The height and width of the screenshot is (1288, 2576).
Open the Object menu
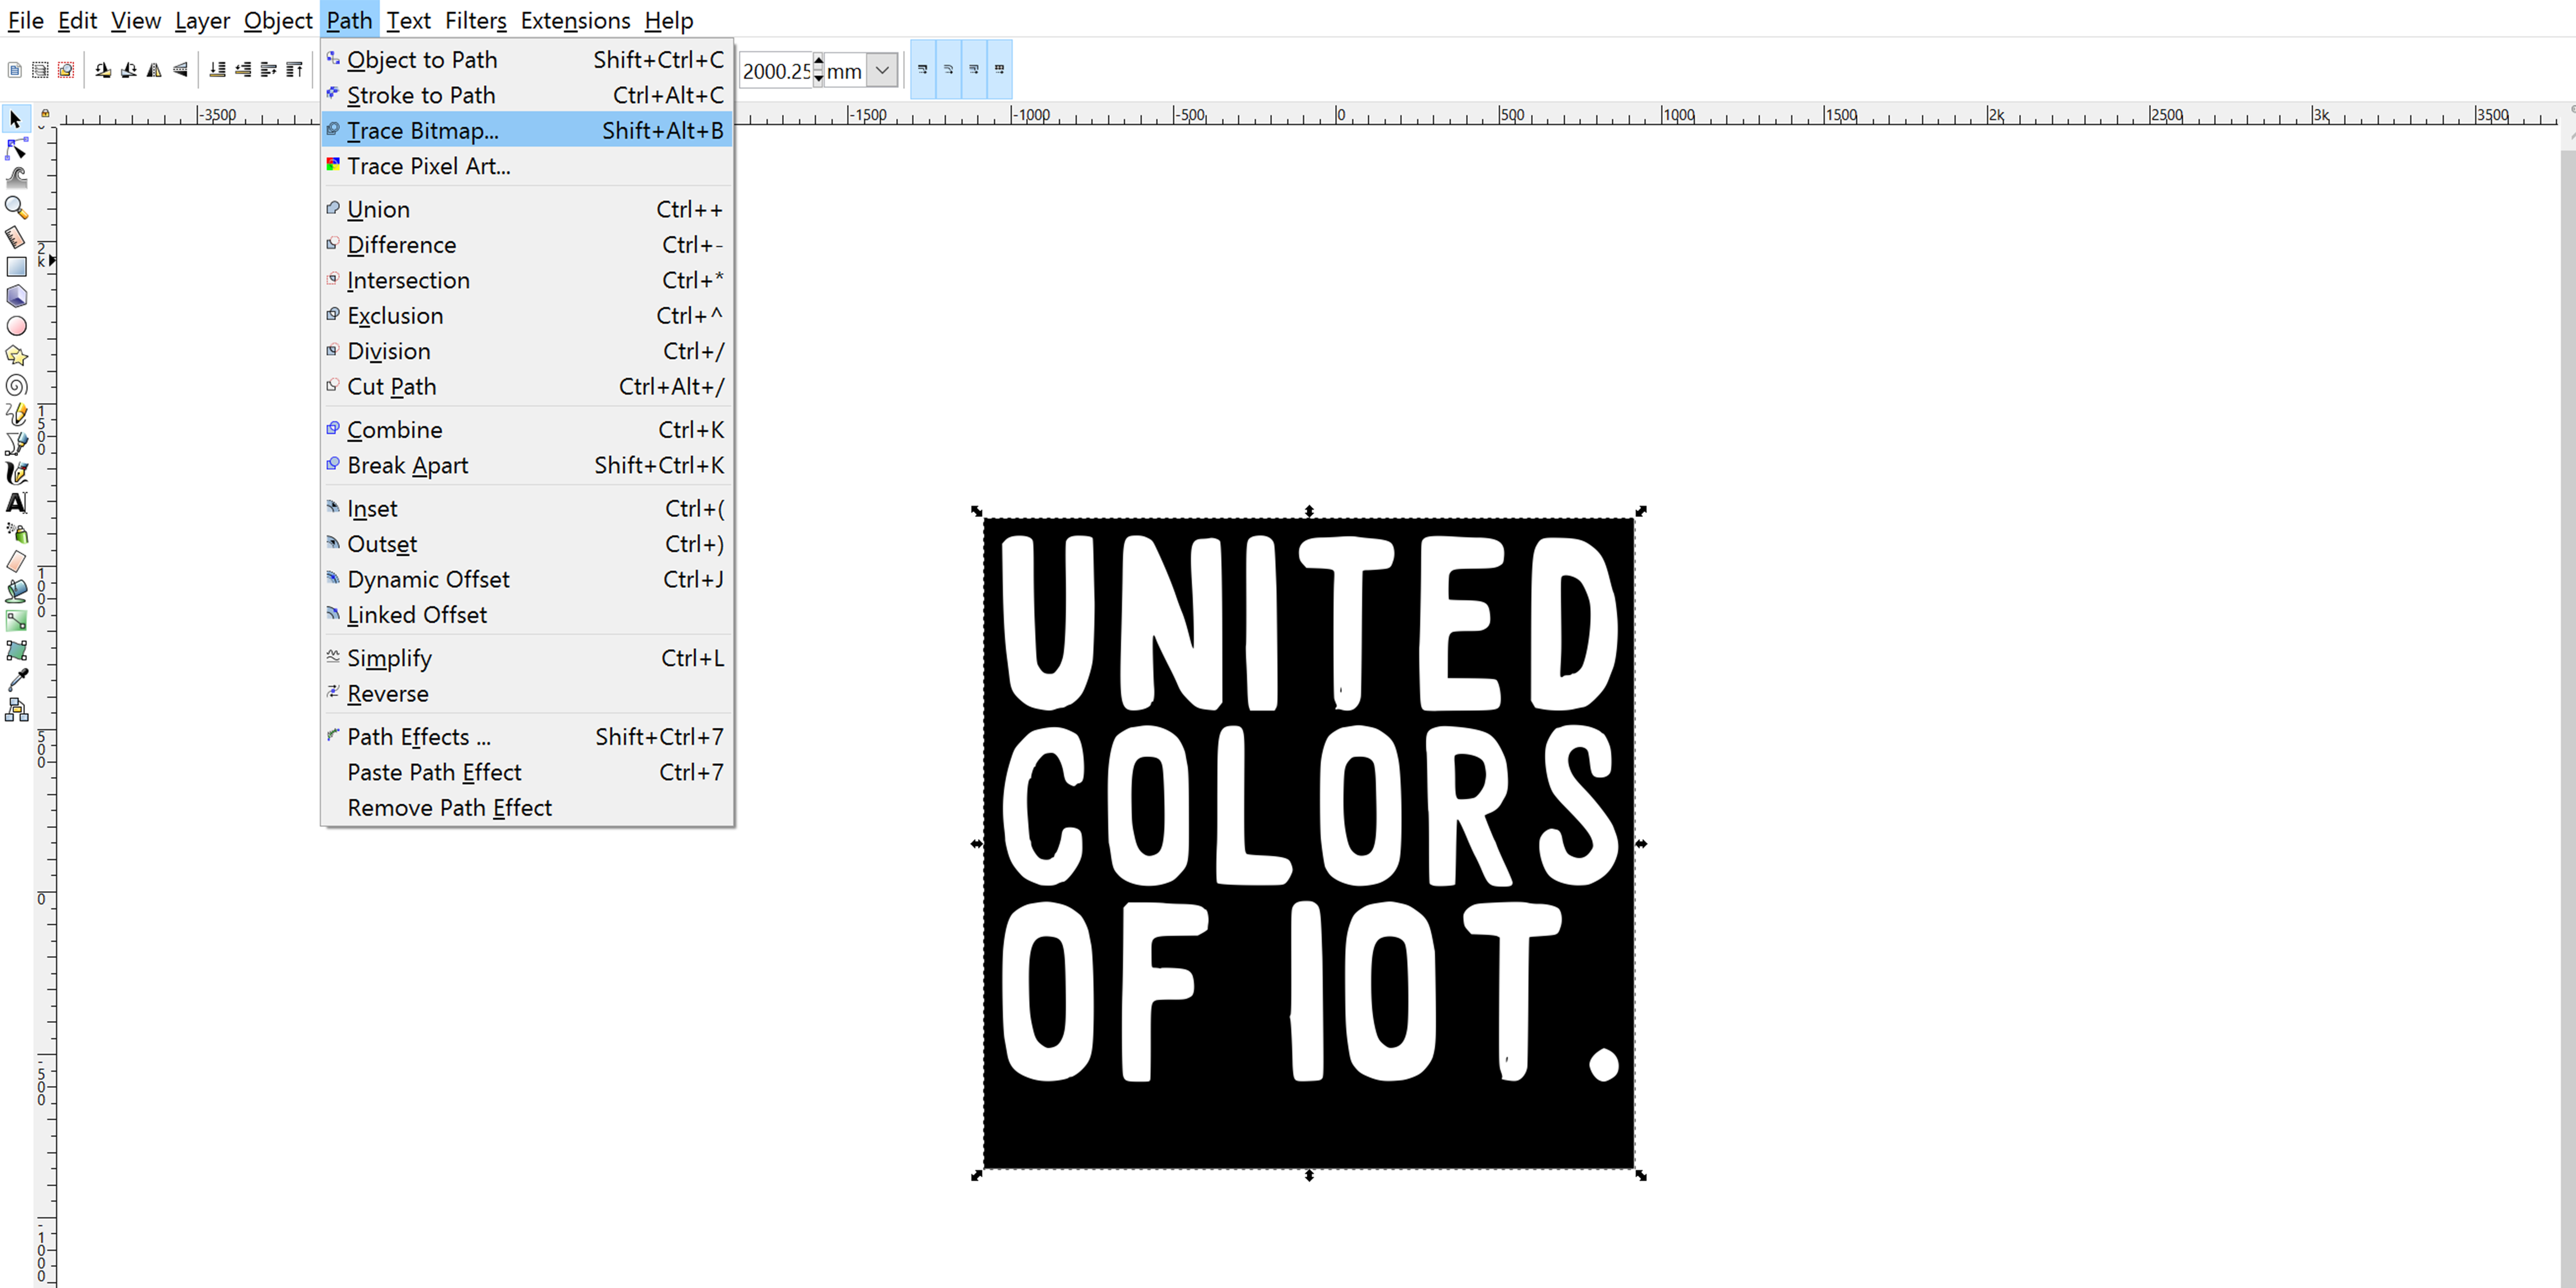278,20
